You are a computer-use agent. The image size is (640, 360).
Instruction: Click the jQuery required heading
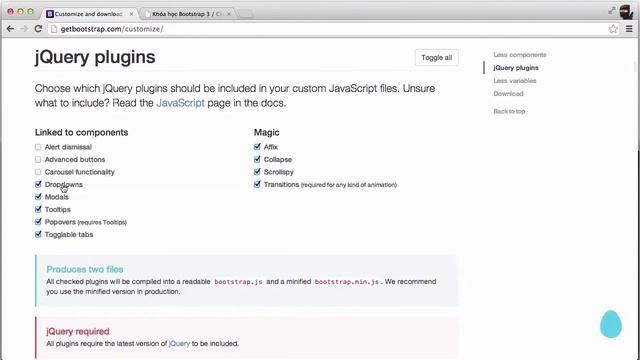click(x=78, y=331)
